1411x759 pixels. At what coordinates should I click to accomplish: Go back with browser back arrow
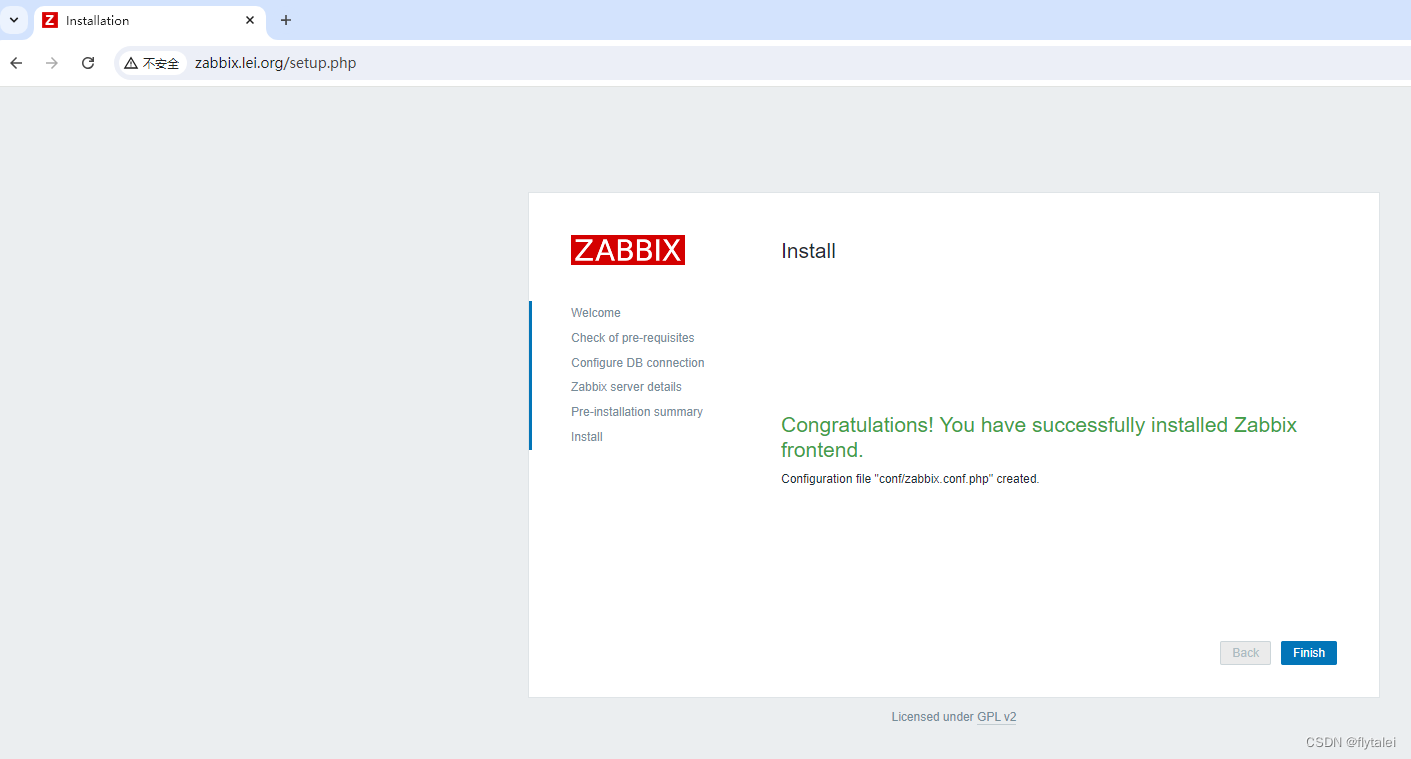pyautogui.click(x=16, y=63)
